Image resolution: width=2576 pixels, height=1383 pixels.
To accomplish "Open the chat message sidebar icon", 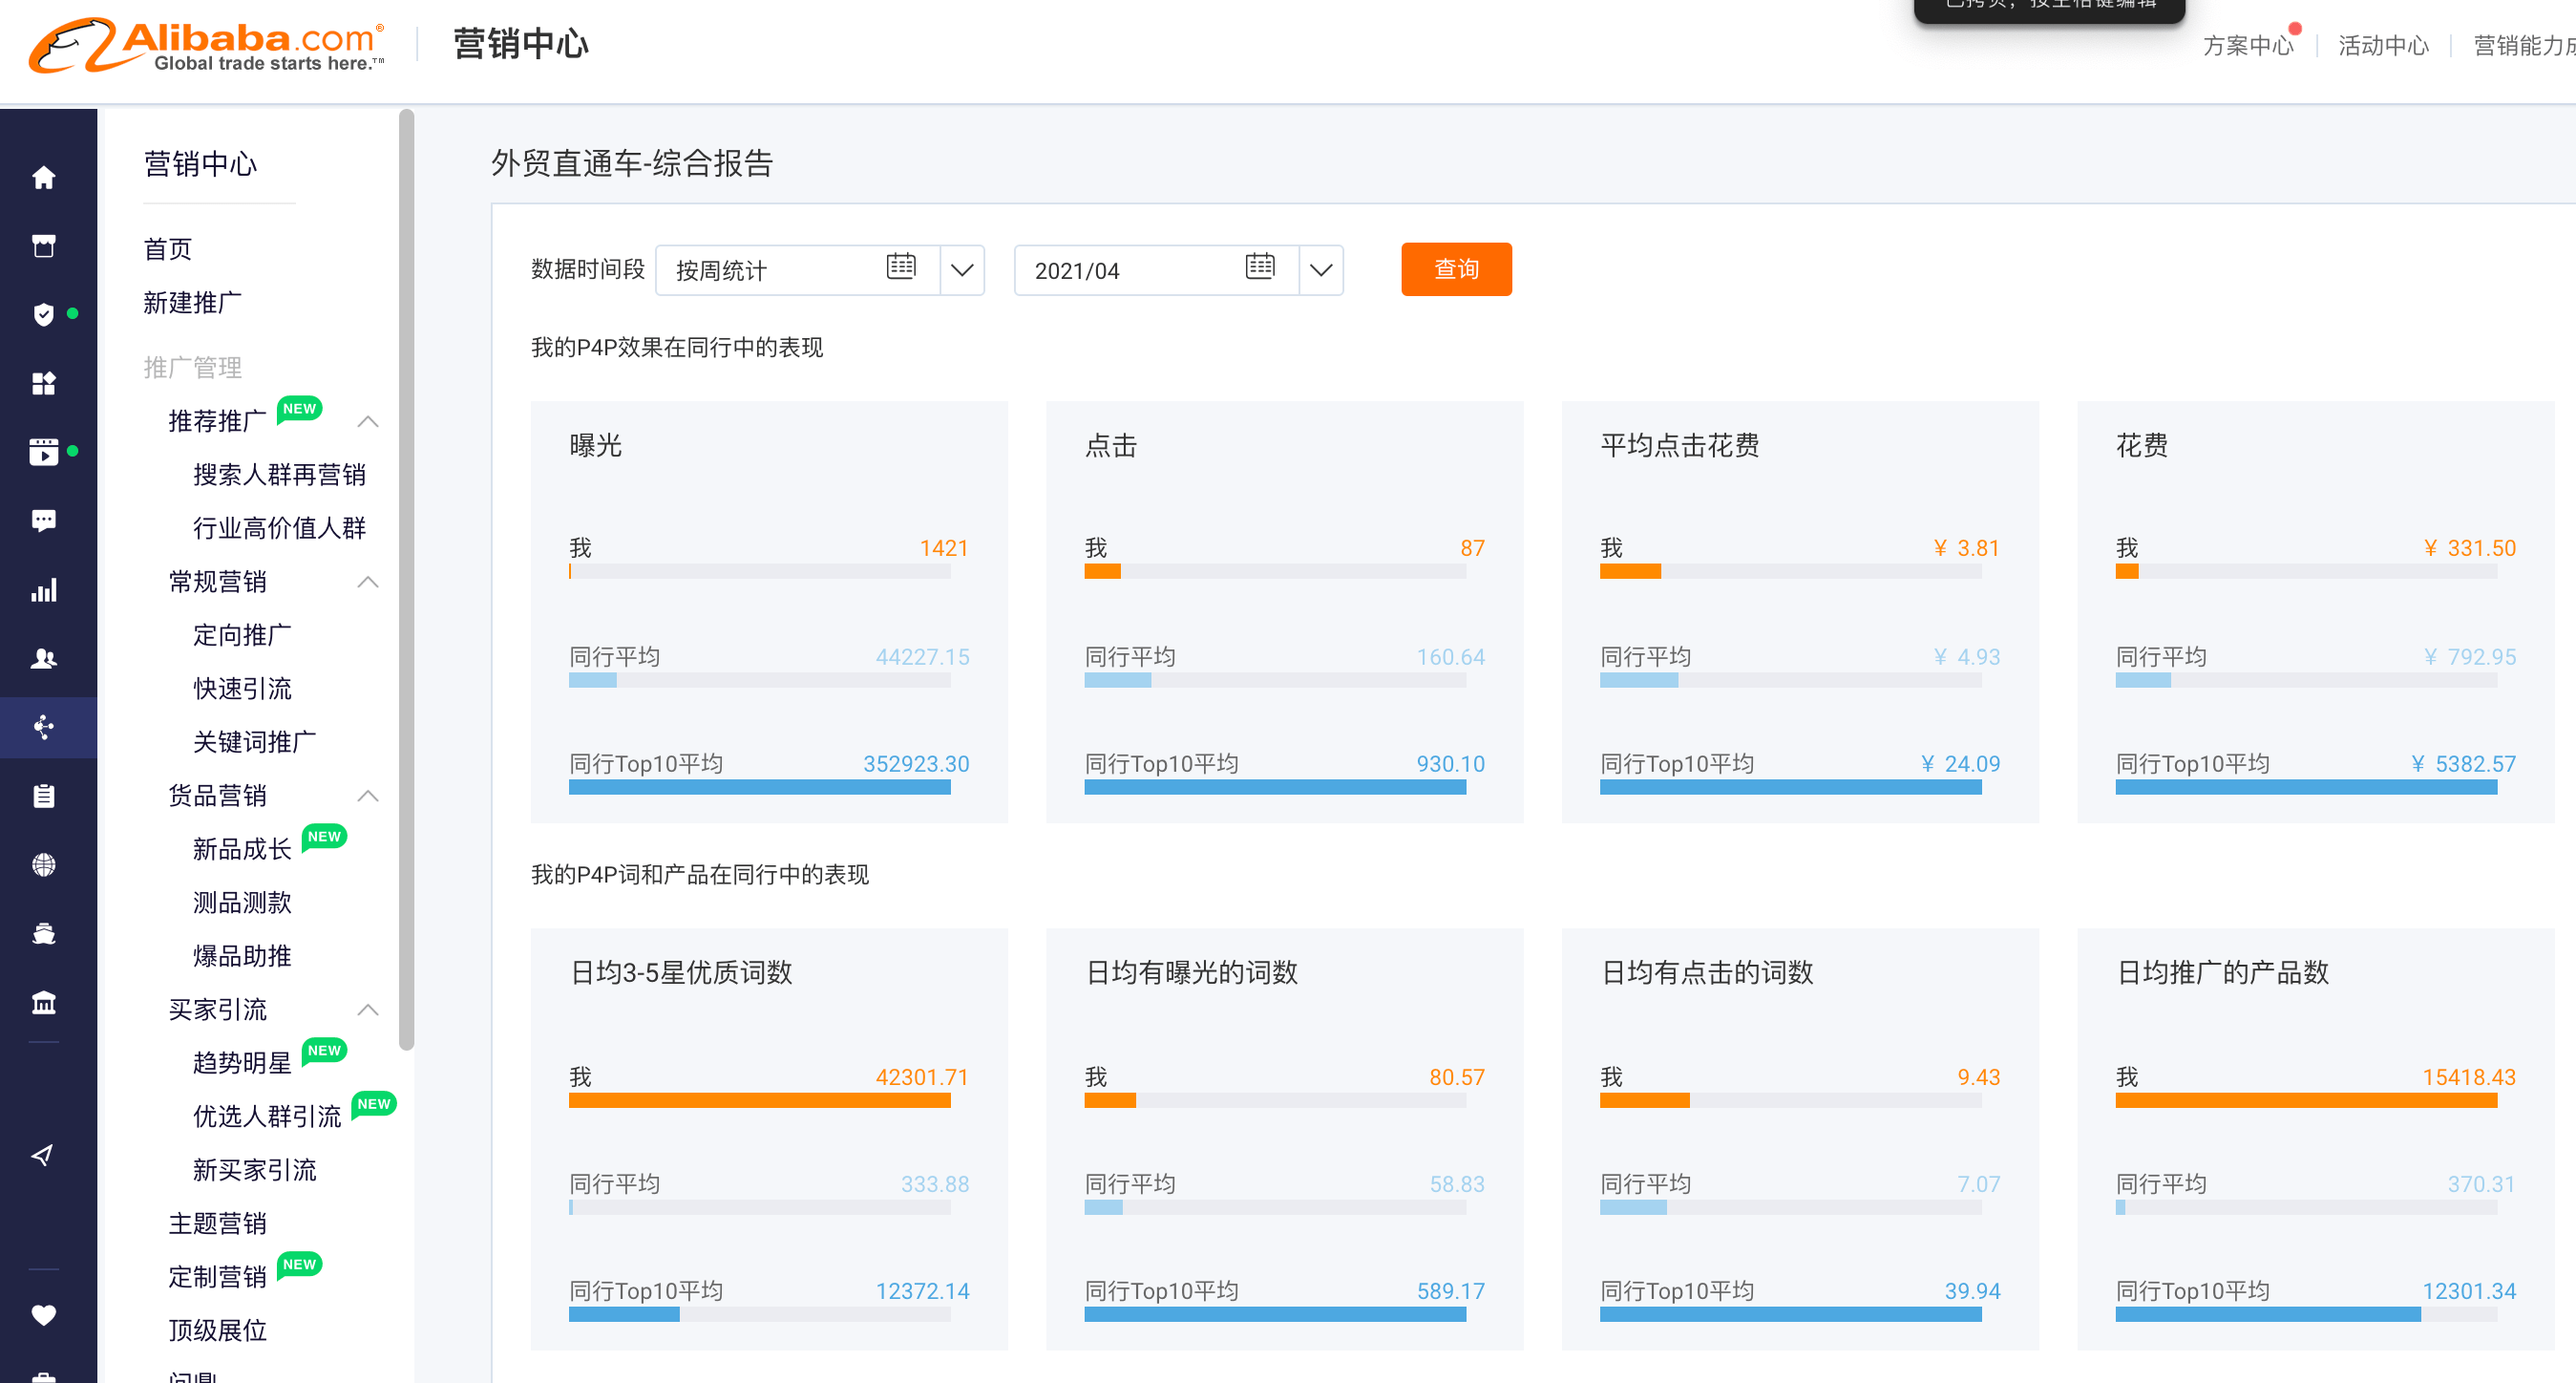I will [43, 520].
